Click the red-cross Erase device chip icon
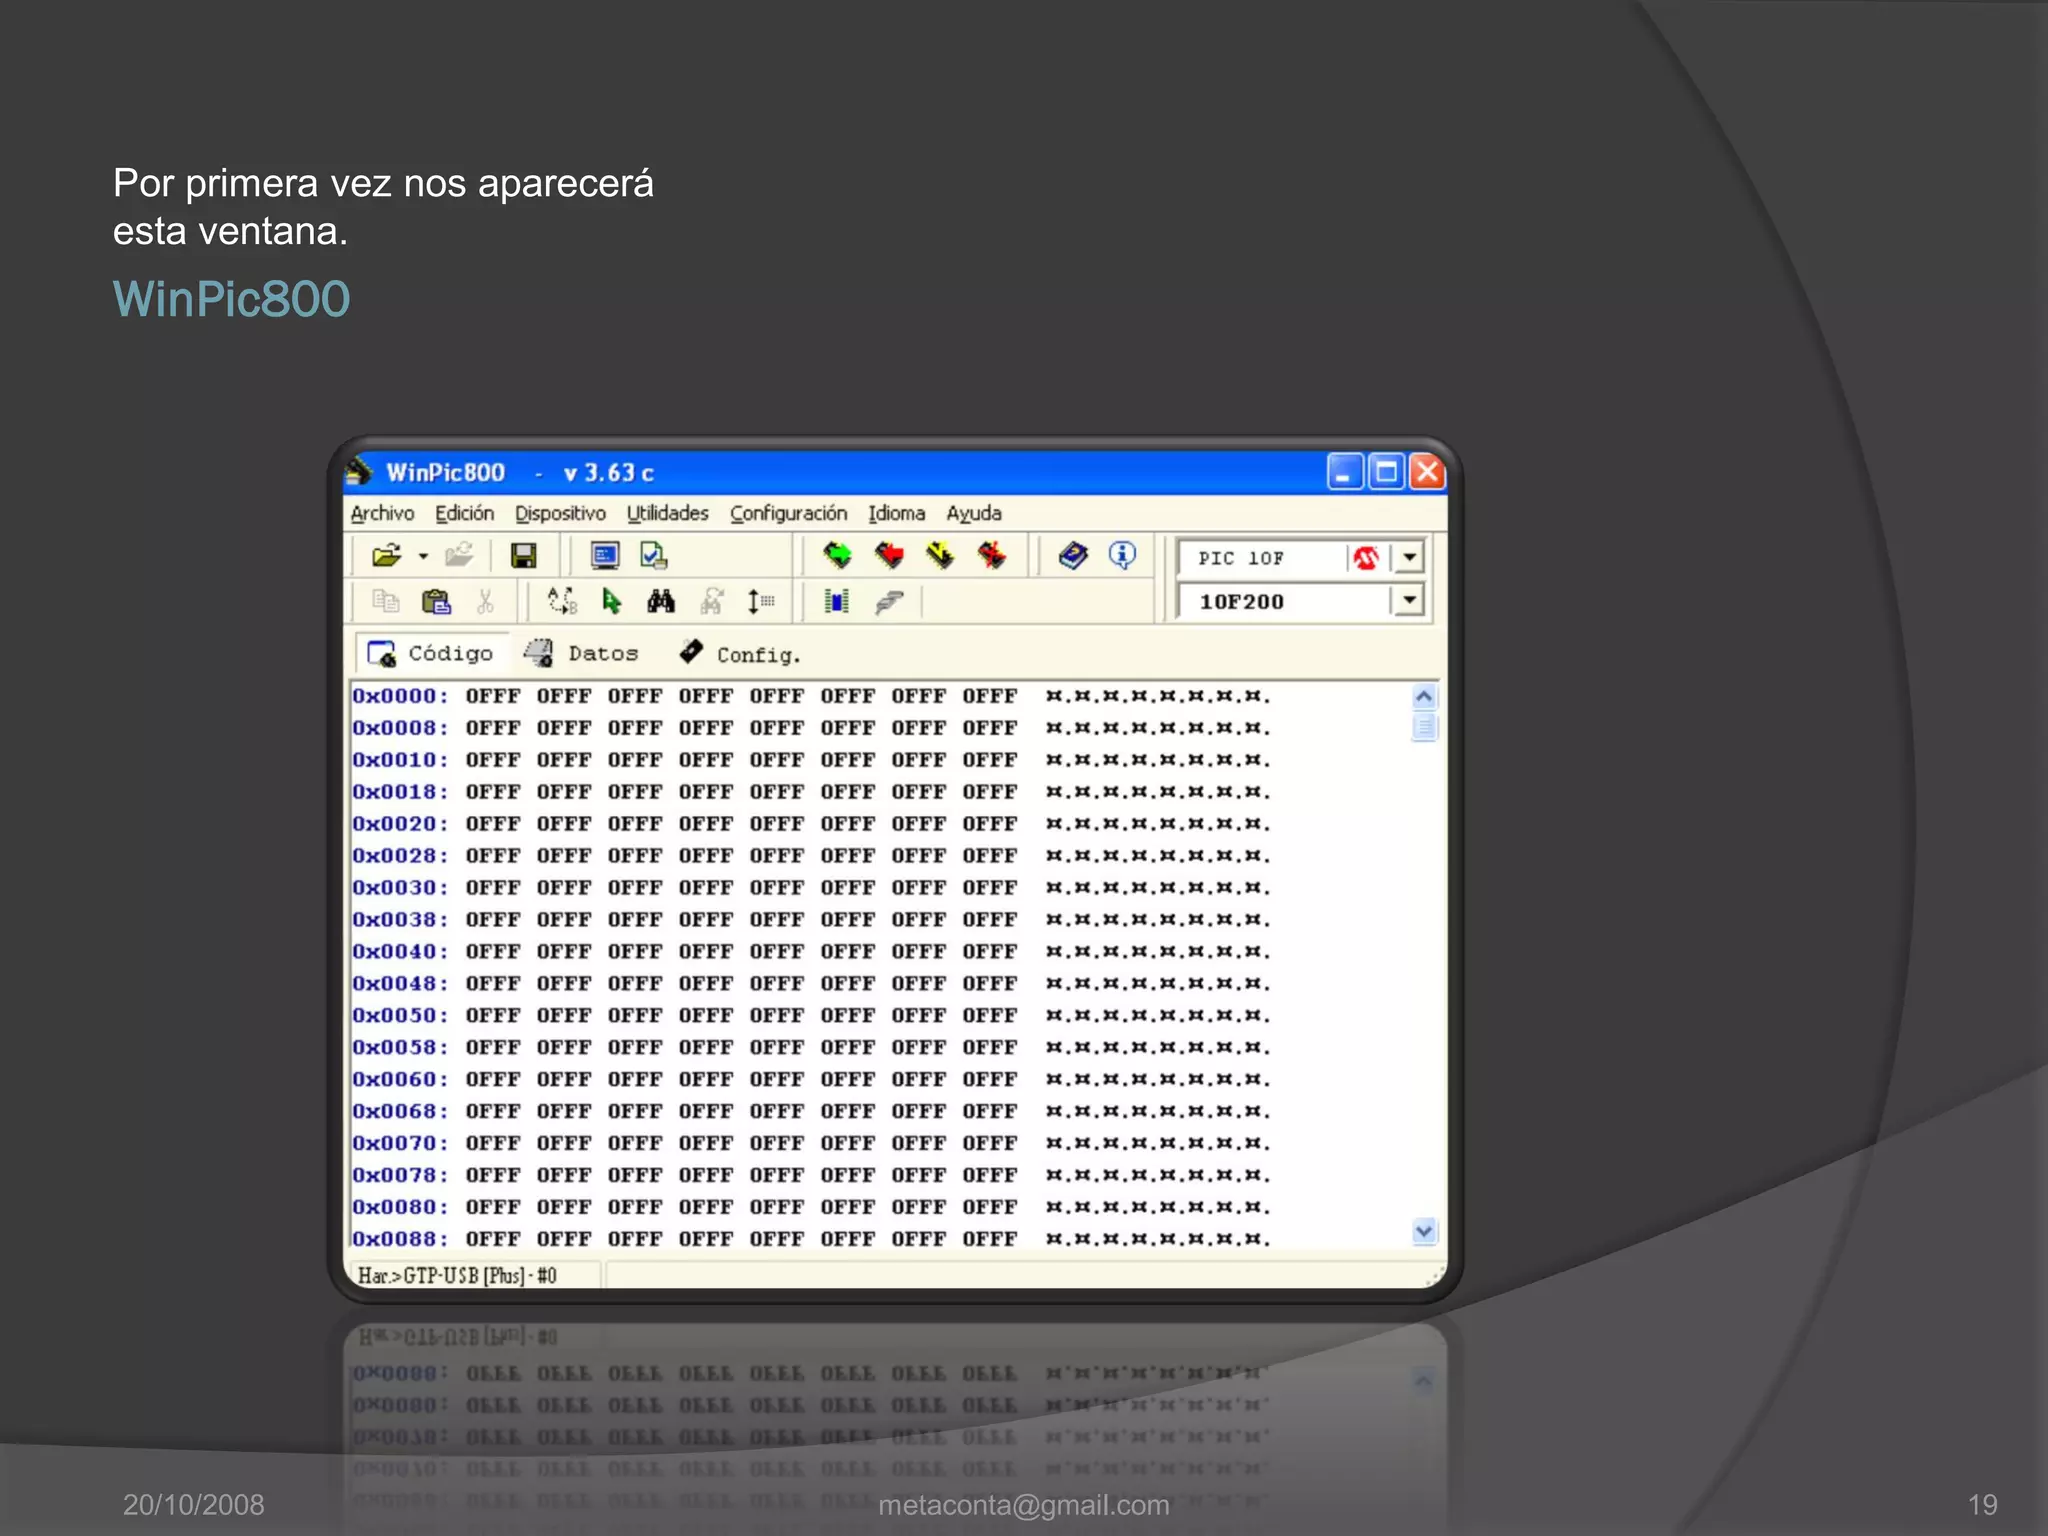Screen dimensions: 2048x1536 [991, 555]
